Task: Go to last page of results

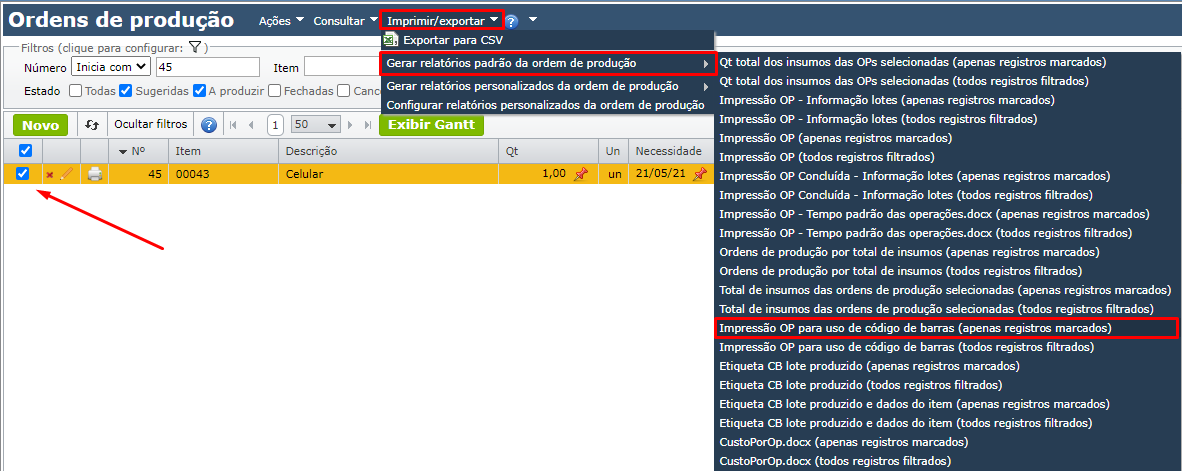Action: click(x=368, y=125)
